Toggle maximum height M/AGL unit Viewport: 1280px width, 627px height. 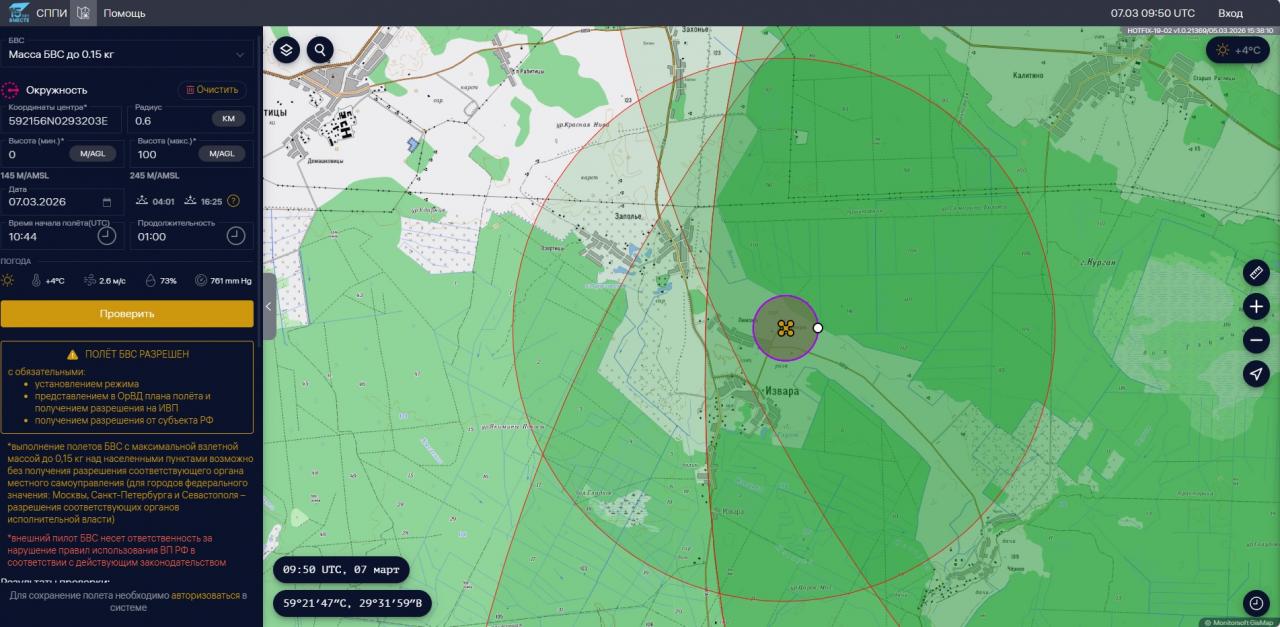point(221,154)
